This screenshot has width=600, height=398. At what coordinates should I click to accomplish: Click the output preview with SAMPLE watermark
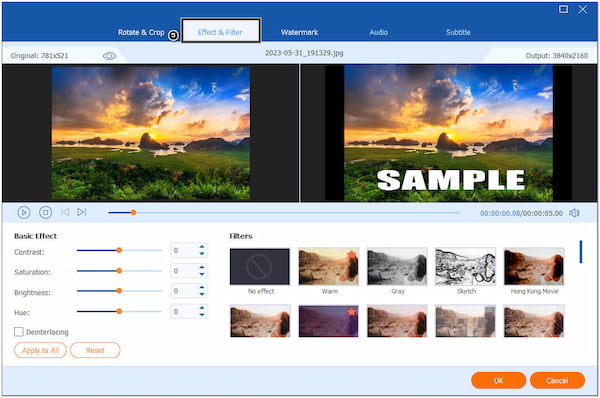coord(448,133)
